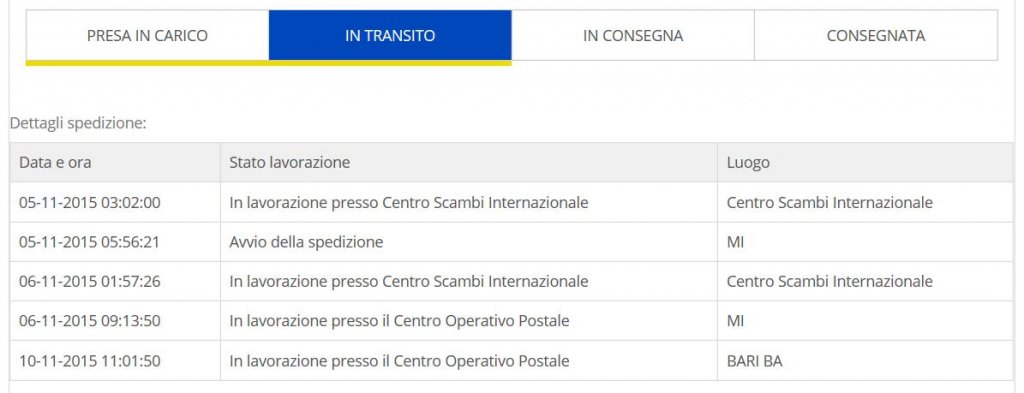Click the BARI BA location cell
The height and width of the screenshot is (393, 1024).
(x=865, y=360)
